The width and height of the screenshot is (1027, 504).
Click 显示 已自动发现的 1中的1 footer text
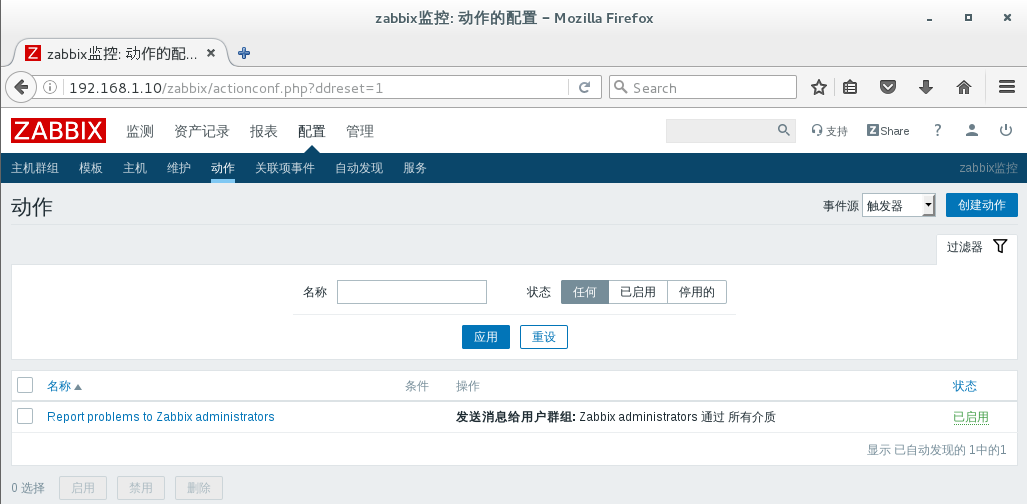pos(937,450)
